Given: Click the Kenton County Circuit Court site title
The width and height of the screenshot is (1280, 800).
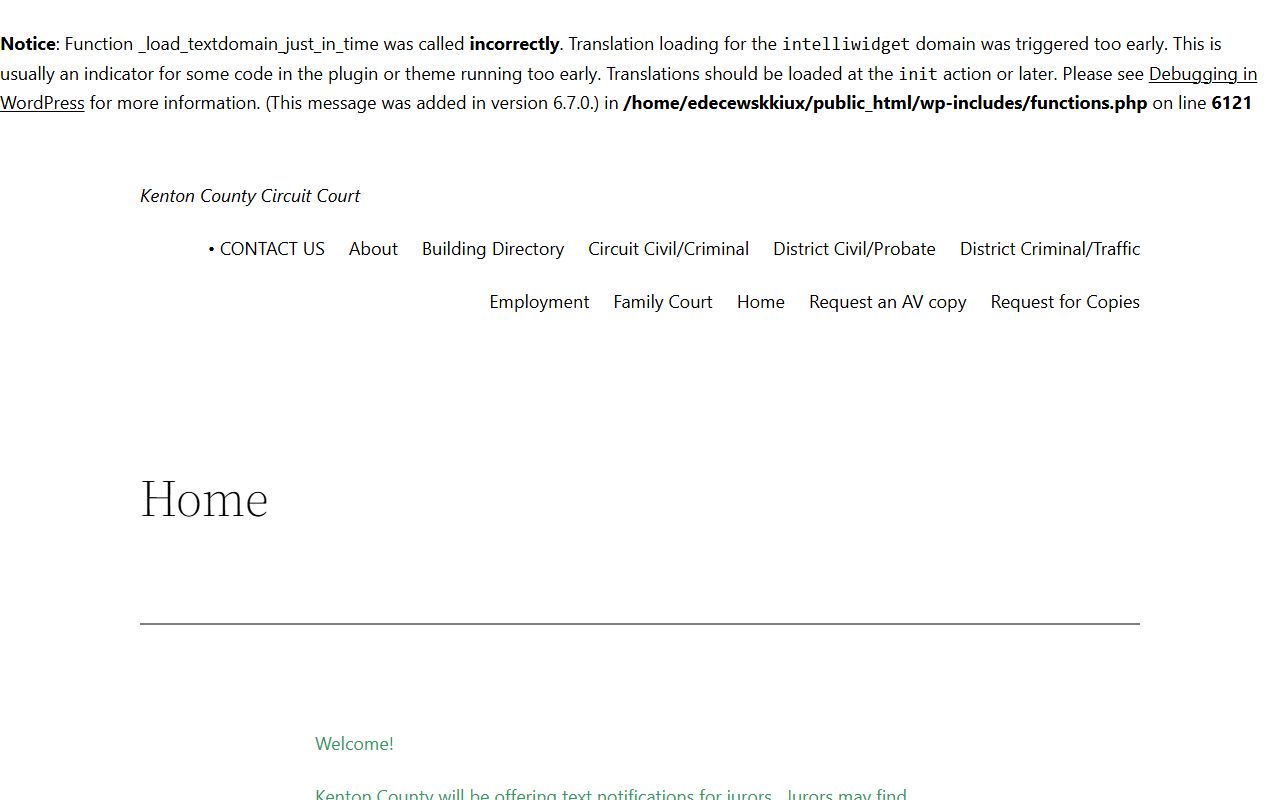Looking at the screenshot, I should coord(250,196).
